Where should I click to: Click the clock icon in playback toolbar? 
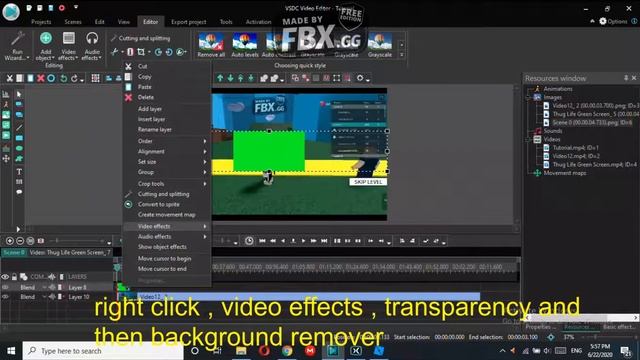point(249,241)
